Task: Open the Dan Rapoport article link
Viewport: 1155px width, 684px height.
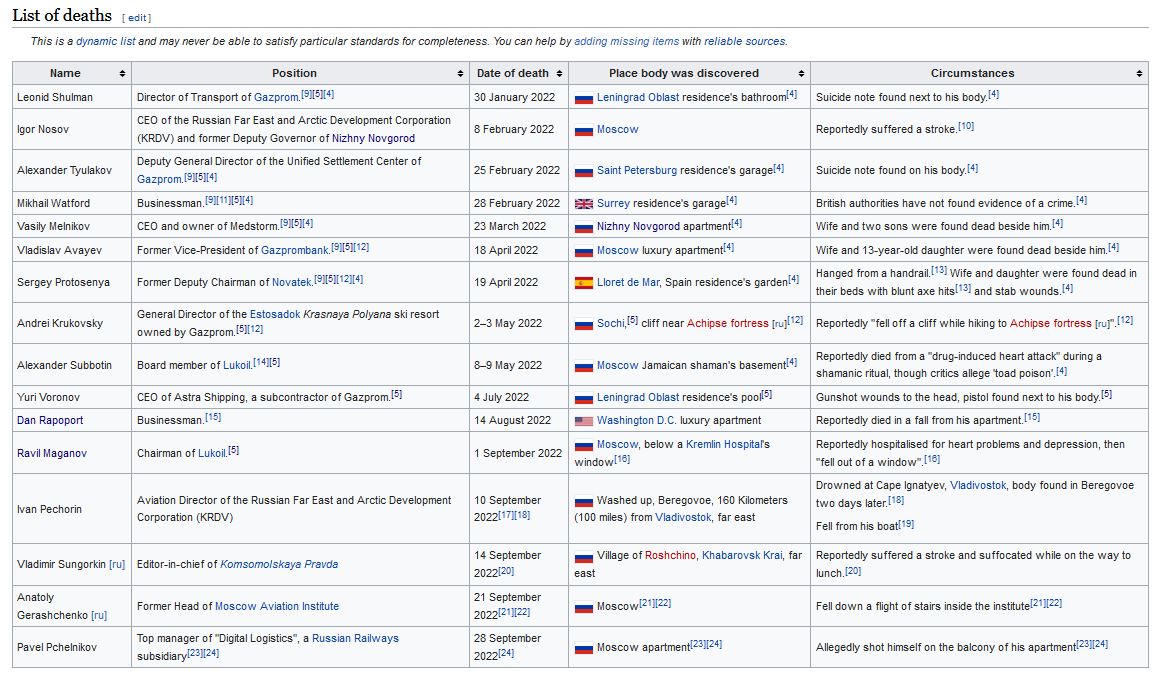Action: 50,420
